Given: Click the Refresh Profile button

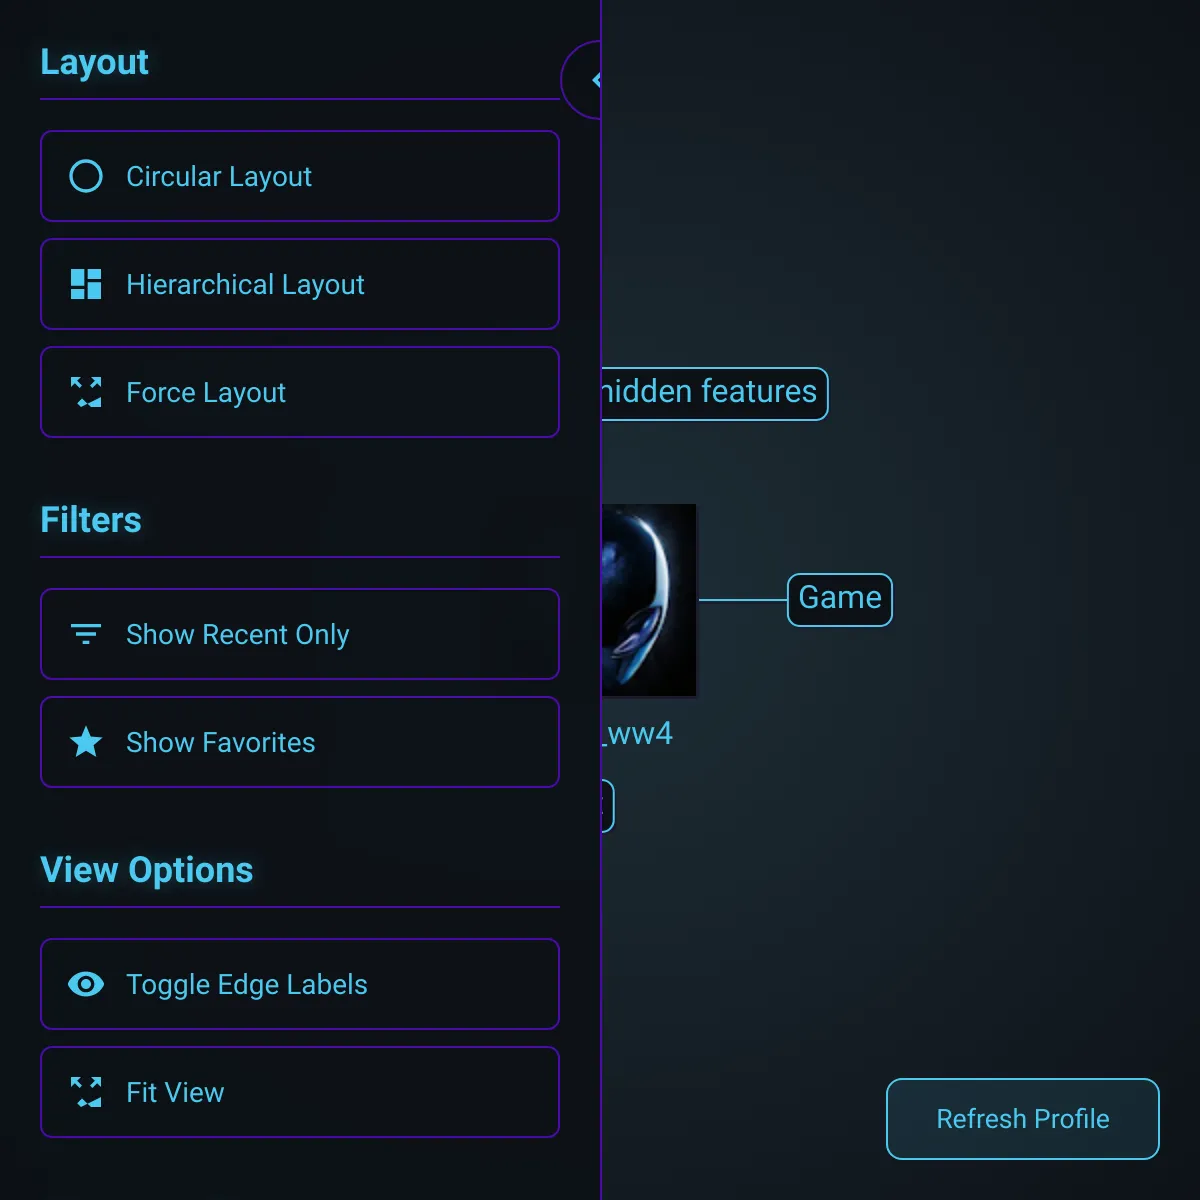Looking at the screenshot, I should click(1023, 1119).
